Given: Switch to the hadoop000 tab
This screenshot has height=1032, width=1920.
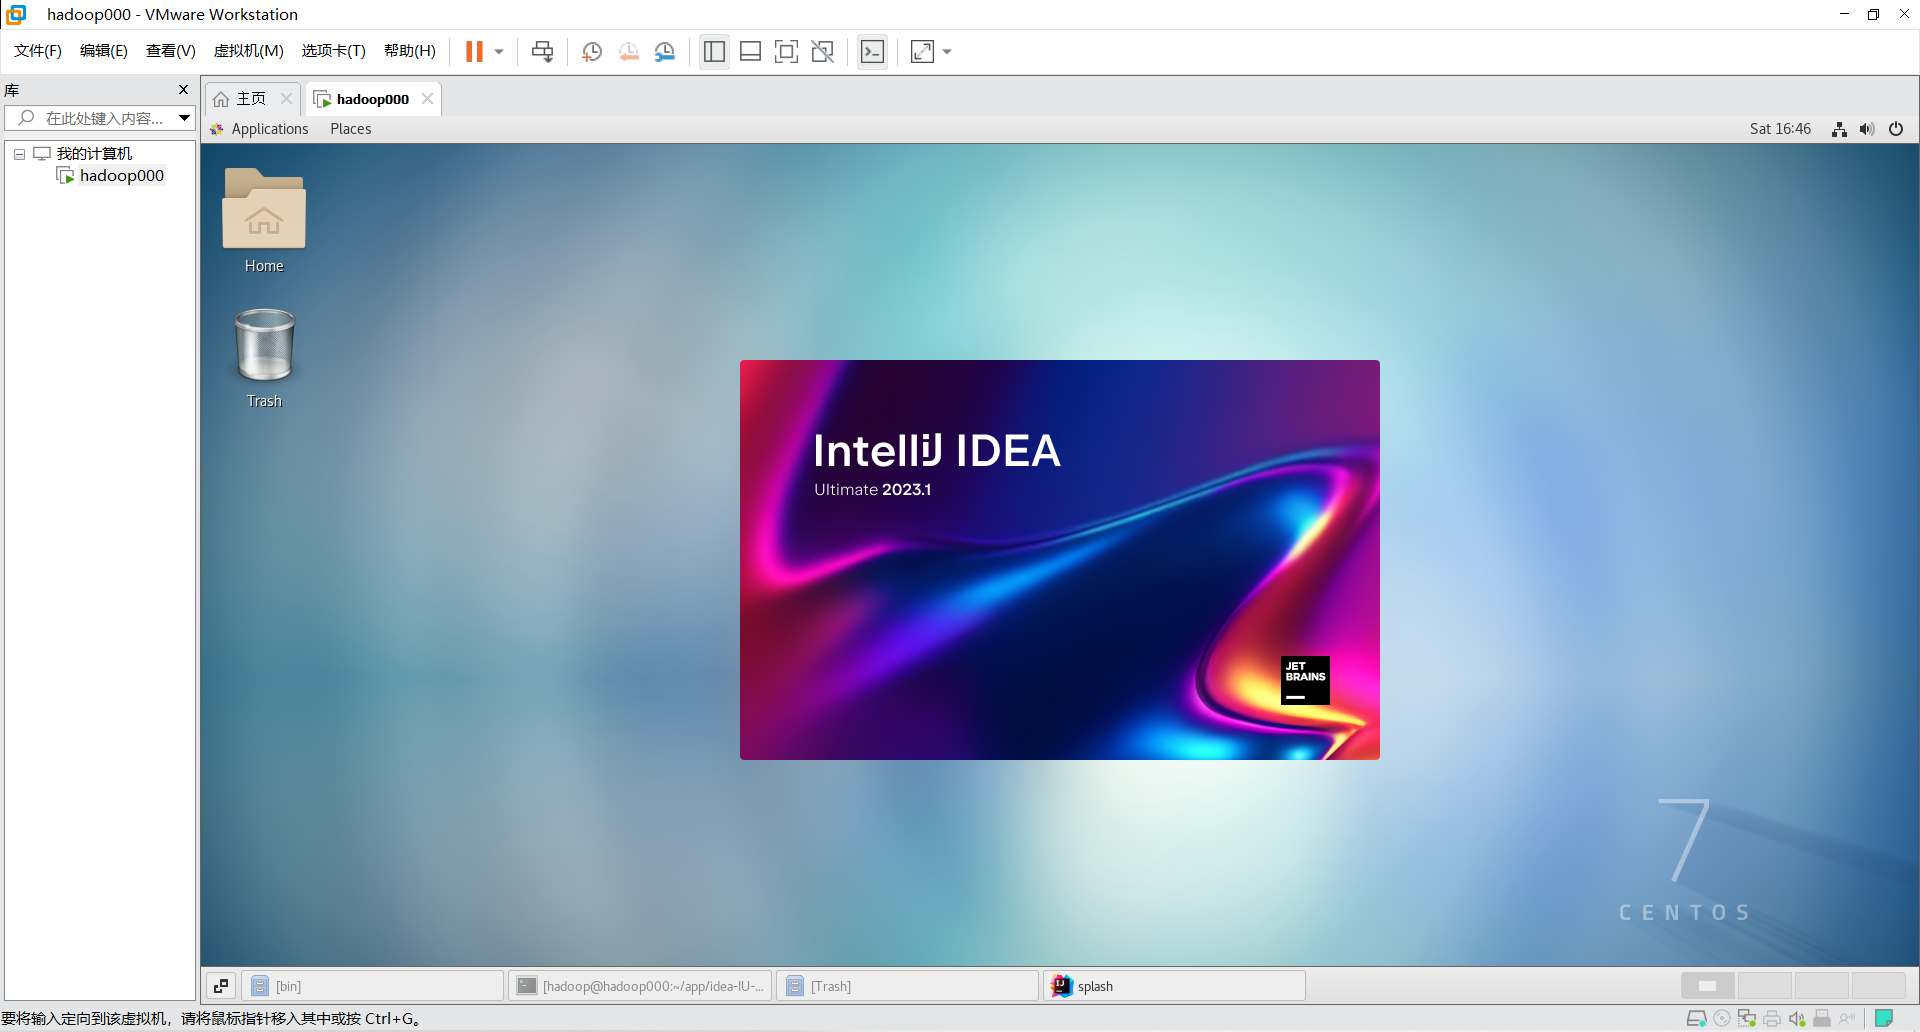Looking at the screenshot, I should tap(372, 98).
